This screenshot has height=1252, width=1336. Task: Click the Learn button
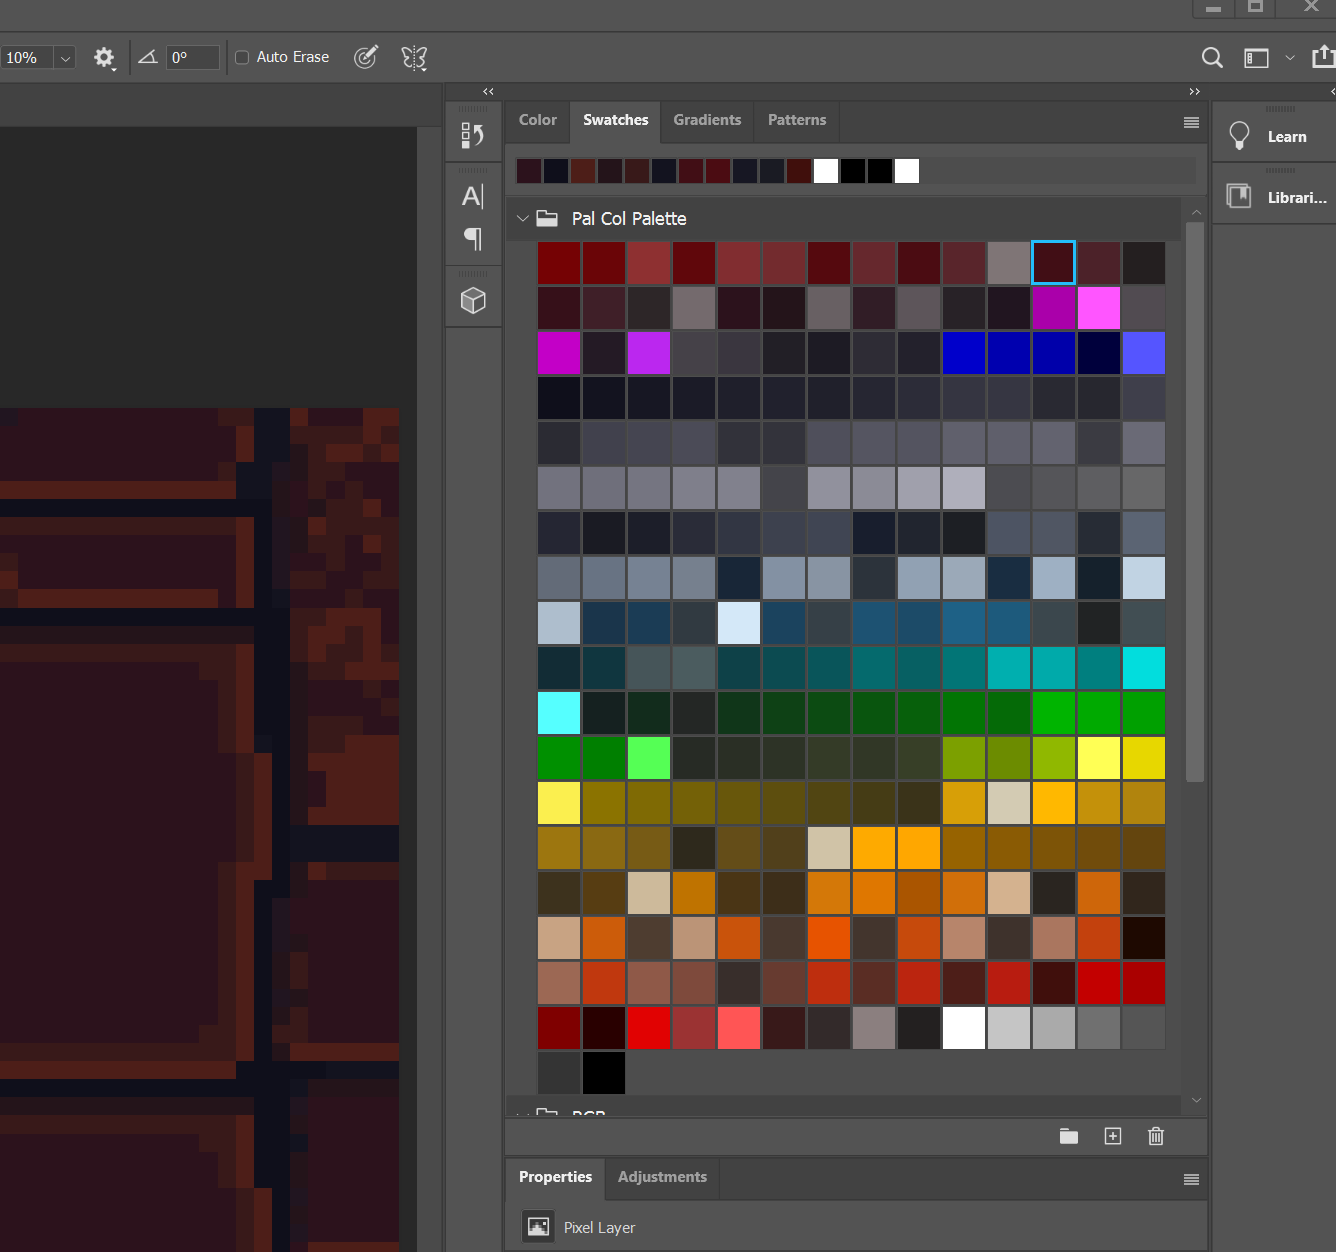(1274, 136)
